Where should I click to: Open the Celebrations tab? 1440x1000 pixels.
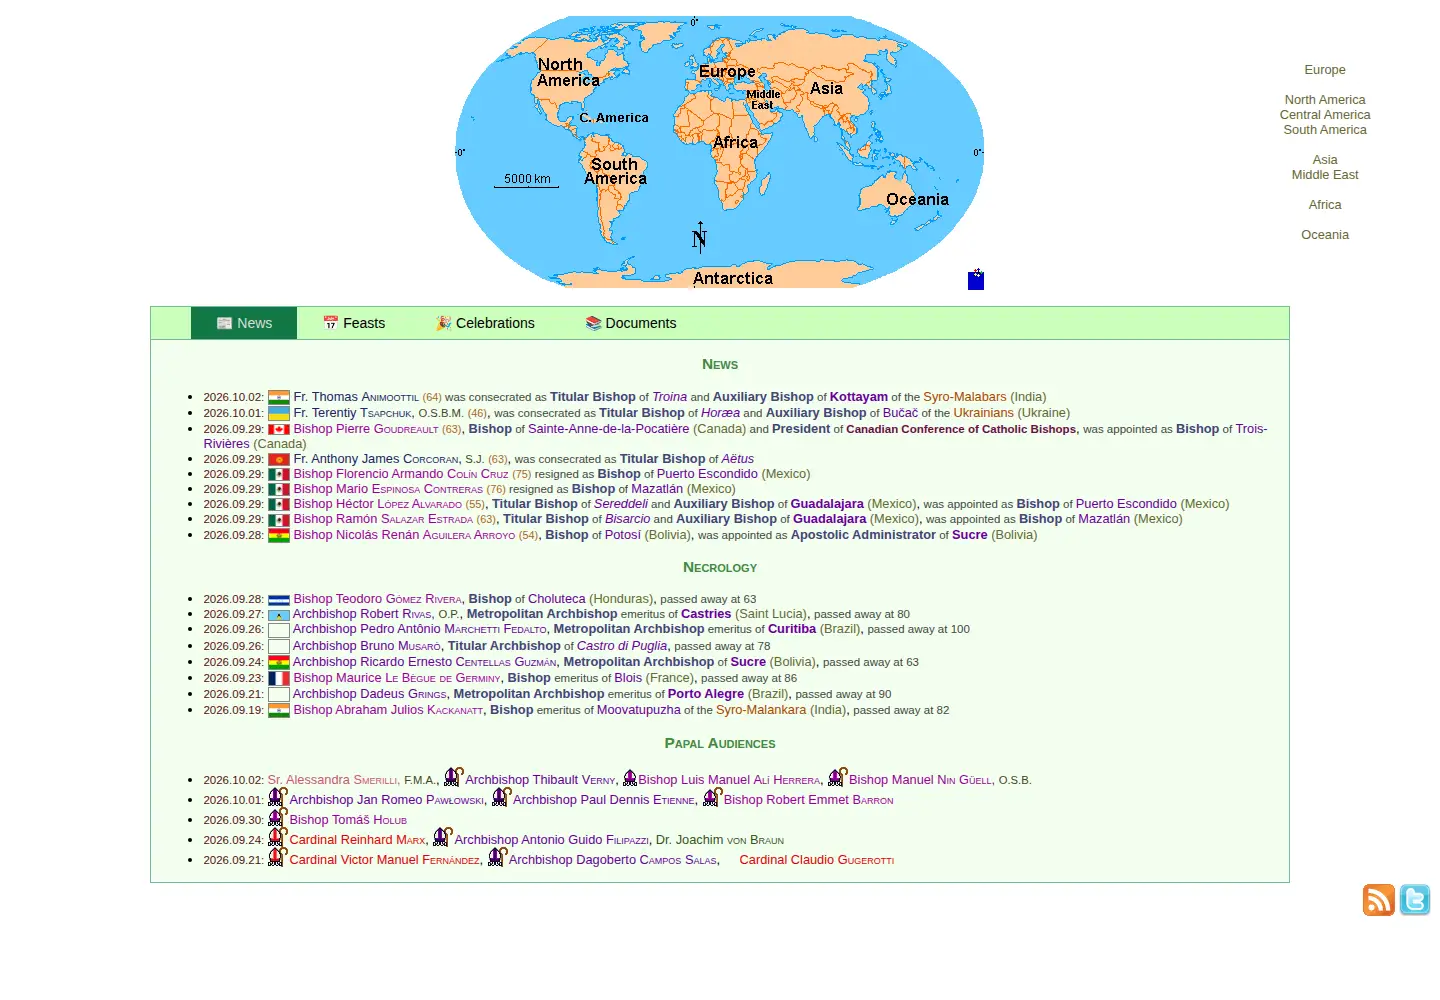(x=485, y=323)
